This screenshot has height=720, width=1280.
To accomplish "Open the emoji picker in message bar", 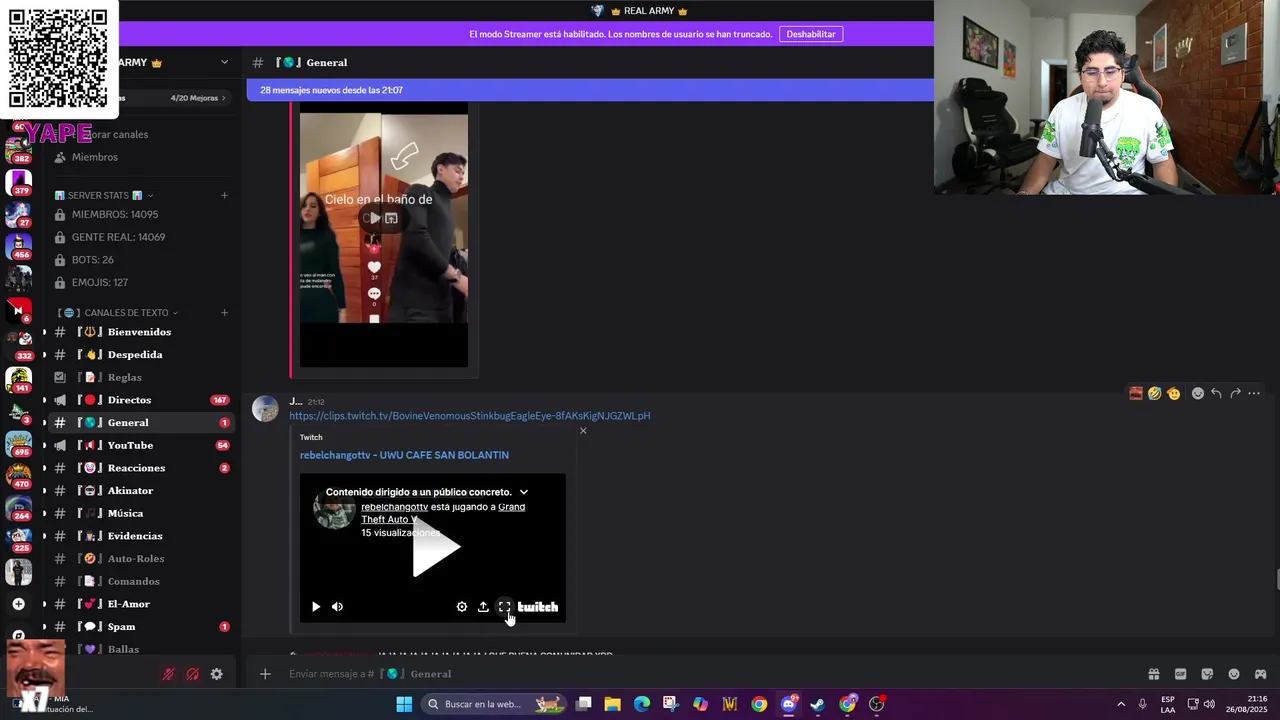I will click(x=1234, y=674).
